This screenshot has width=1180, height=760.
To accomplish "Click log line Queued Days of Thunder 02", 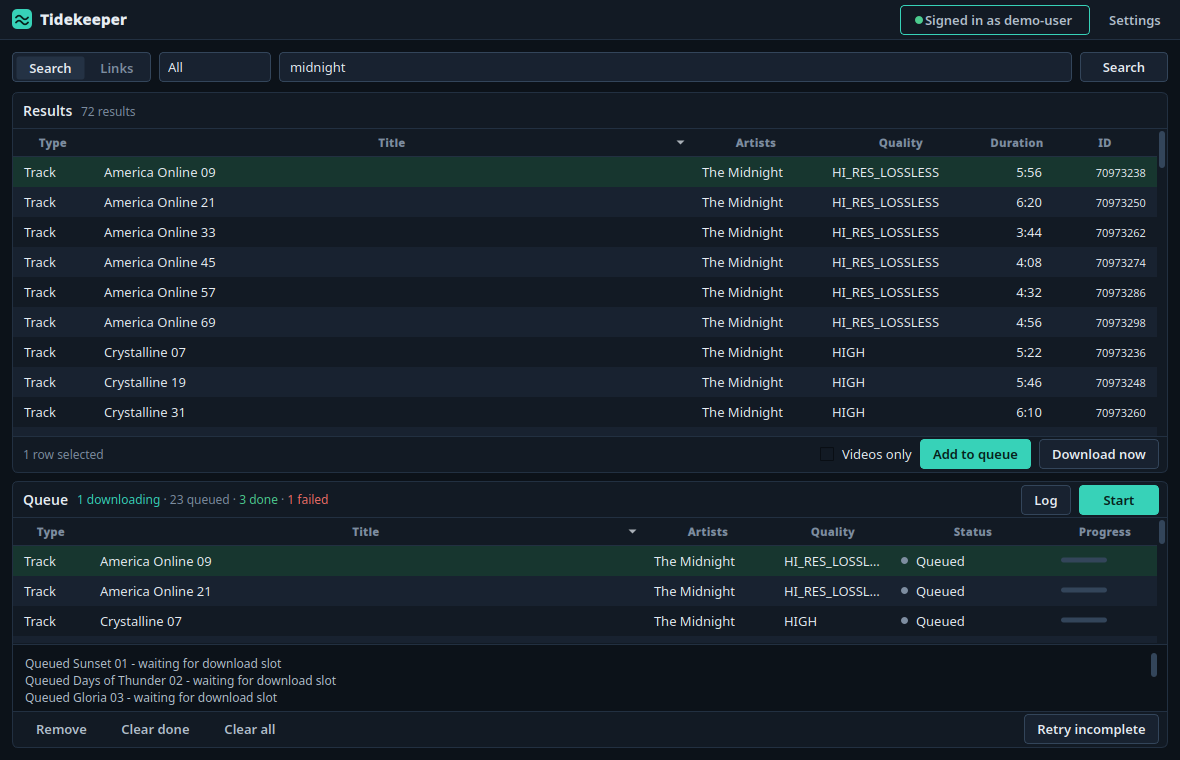I will (x=181, y=680).
